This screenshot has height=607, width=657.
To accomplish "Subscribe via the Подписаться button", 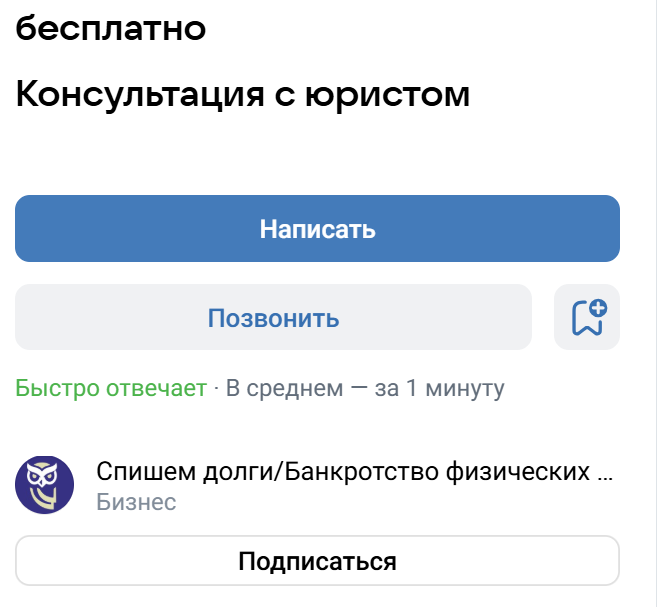I will (x=317, y=561).
